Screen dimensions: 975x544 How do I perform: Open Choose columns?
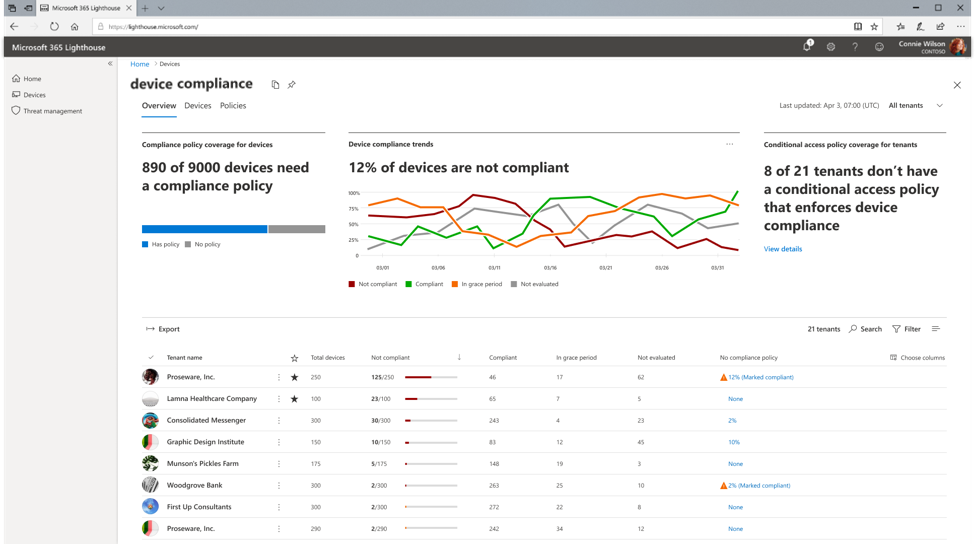pos(917,357)
